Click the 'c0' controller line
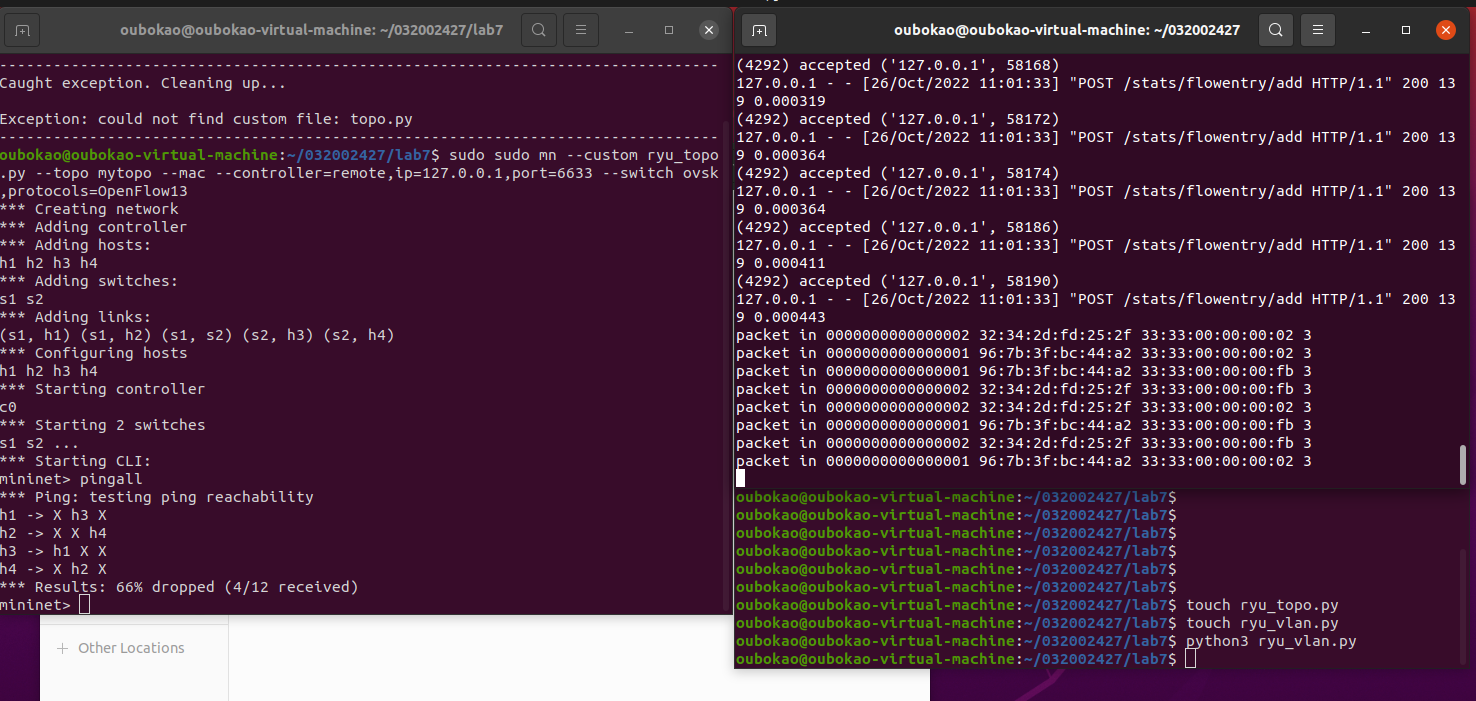This screenshot has height=701, width=1476. point(9,407)
